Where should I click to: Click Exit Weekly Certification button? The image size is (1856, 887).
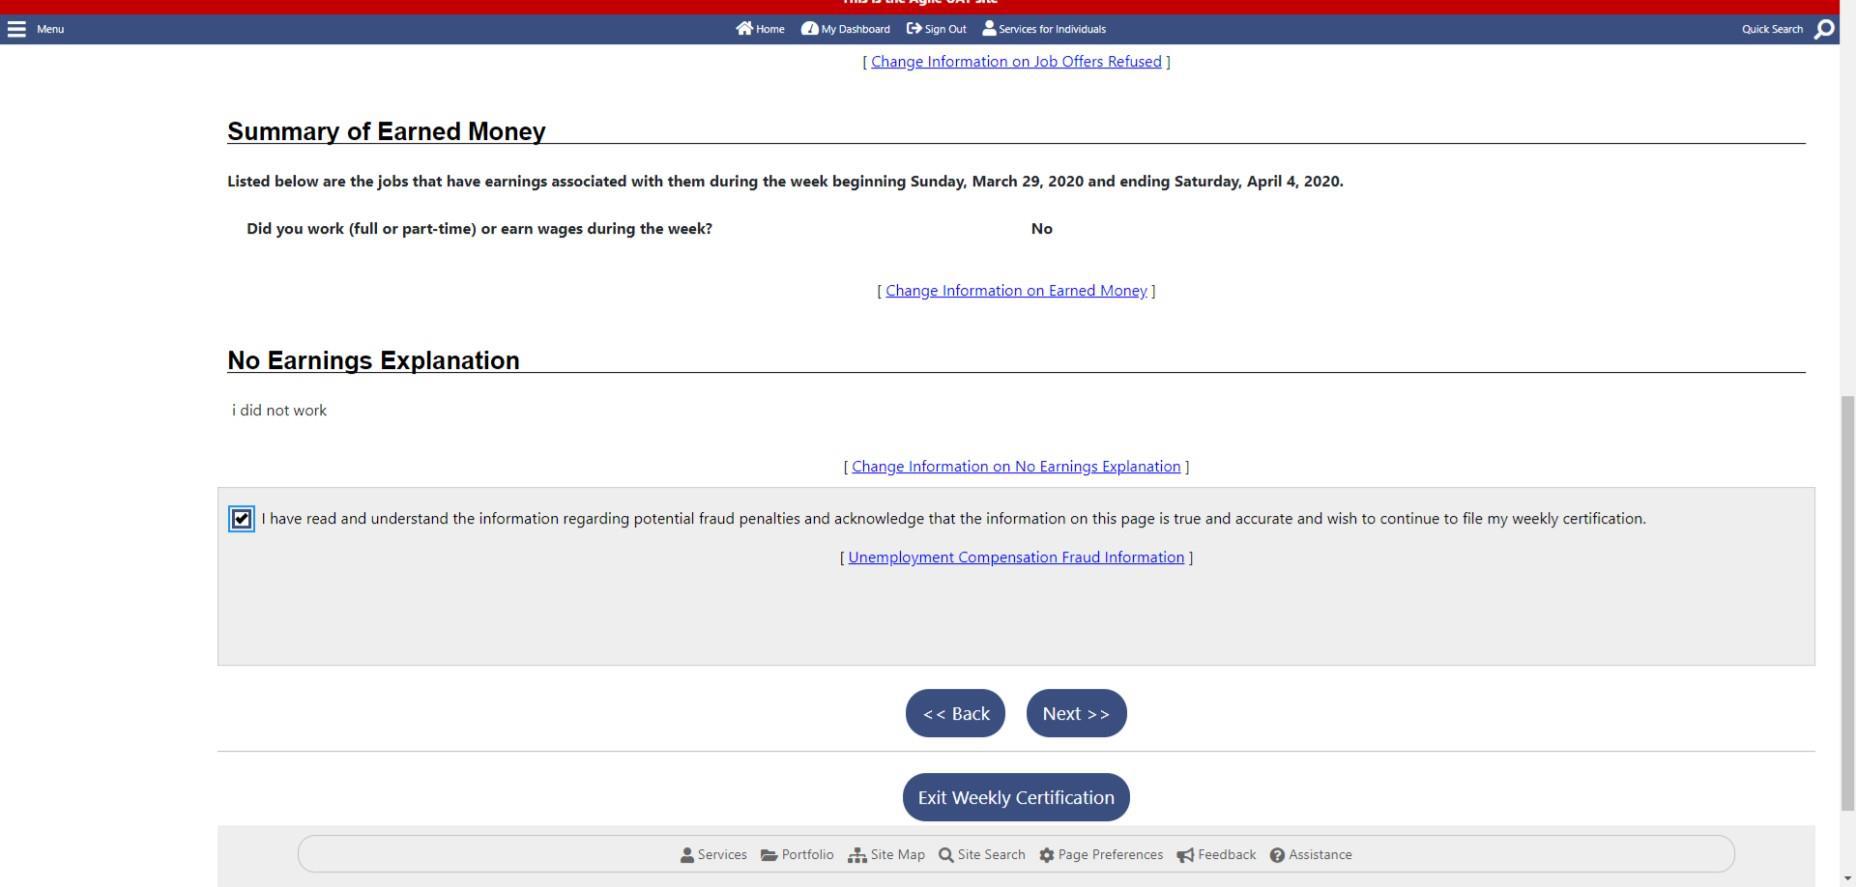[x=1016, y=797]
